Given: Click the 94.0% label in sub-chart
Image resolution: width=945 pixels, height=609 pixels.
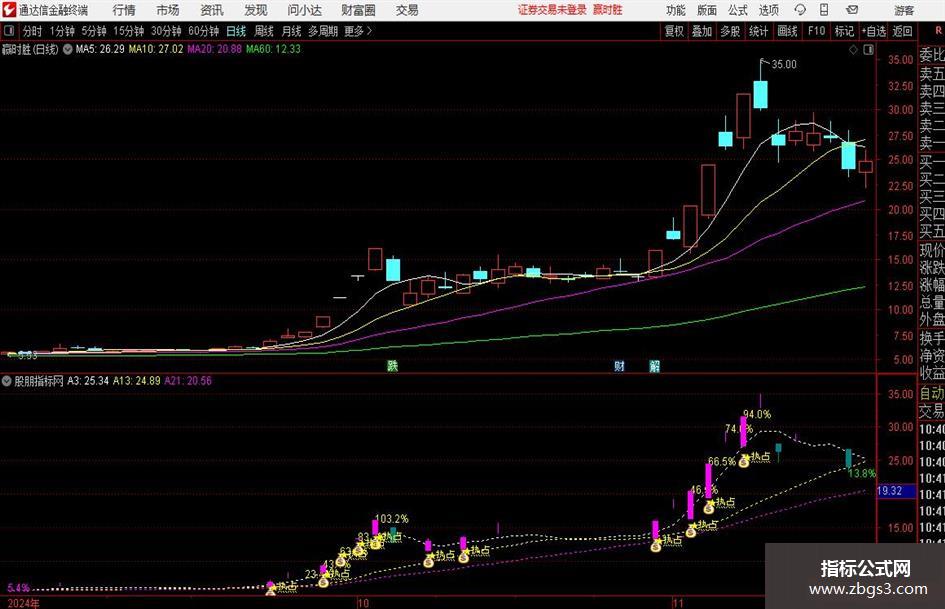Looking at the screenshot, I should [757, 414].
